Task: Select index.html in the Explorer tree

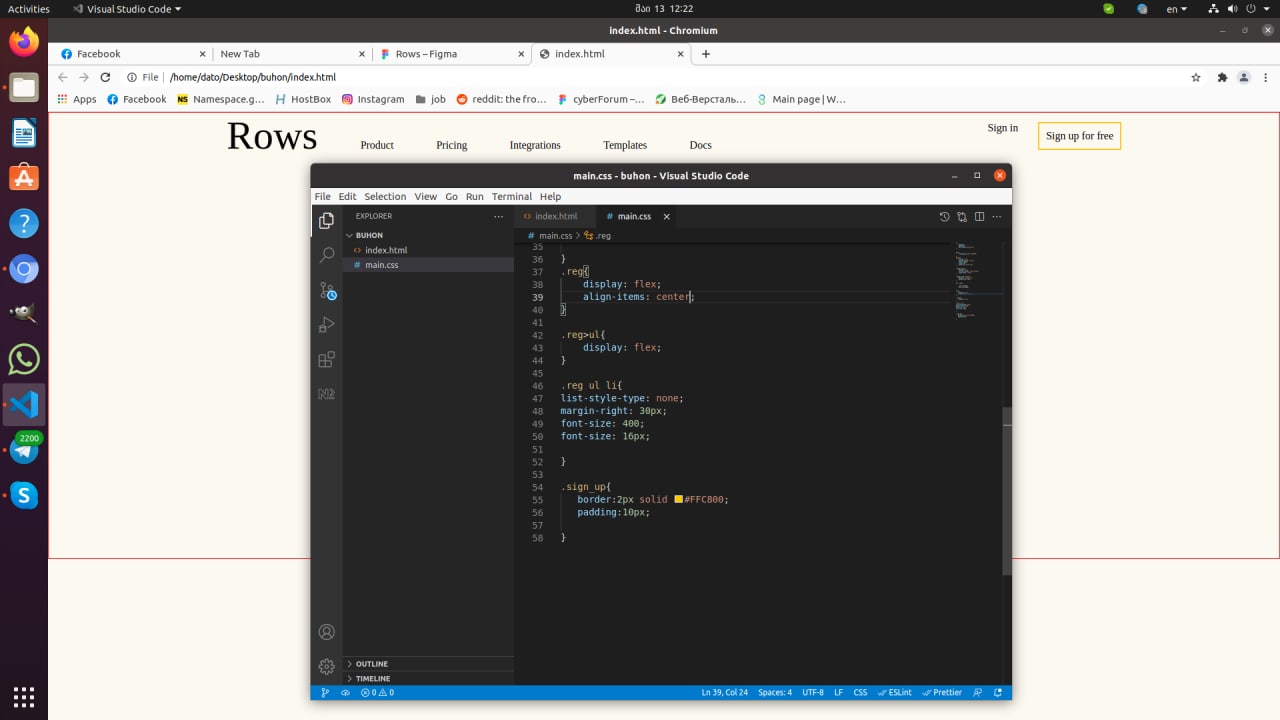Action: (428, 250)
